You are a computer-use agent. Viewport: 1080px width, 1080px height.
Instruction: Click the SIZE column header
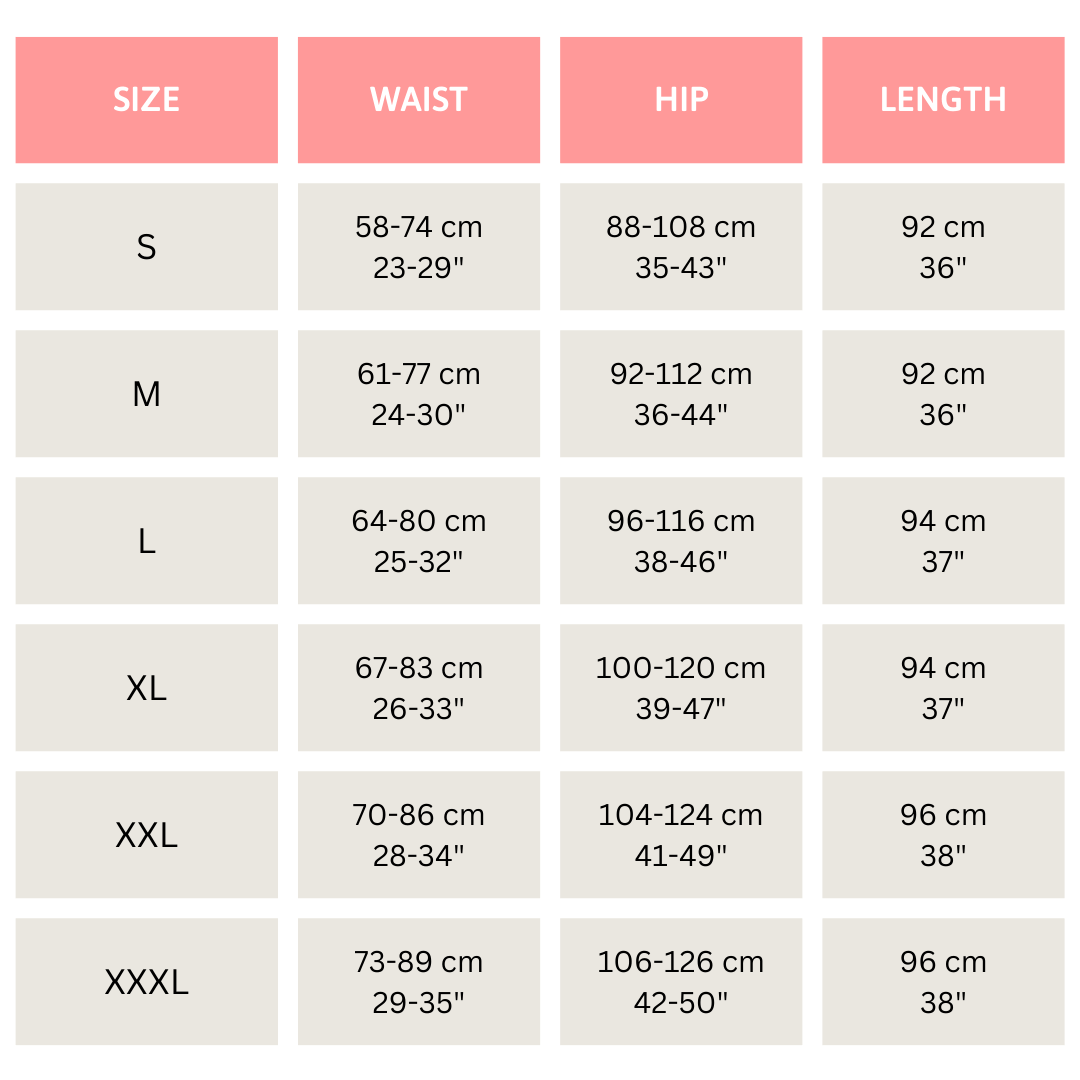(x=146, y=100)
